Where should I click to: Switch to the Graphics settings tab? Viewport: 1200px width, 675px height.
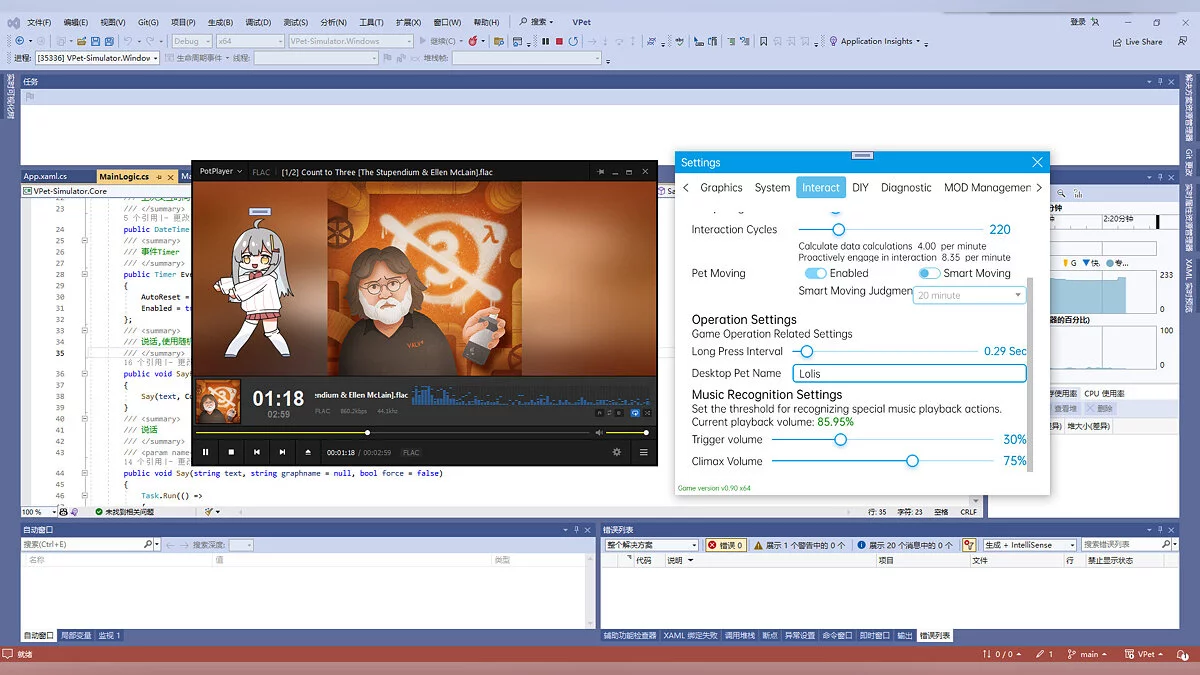[x=721, y=187]
